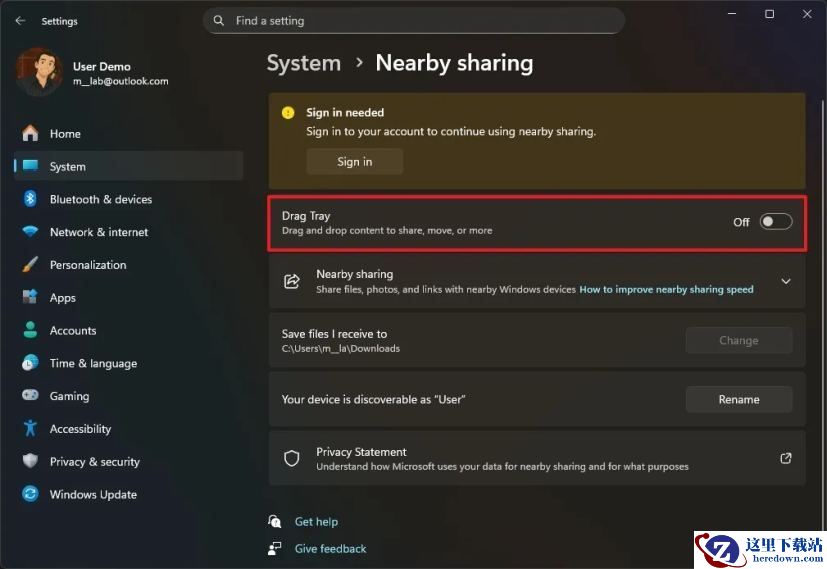Expand the Nearby sharing section chevron

coord(785,282)
